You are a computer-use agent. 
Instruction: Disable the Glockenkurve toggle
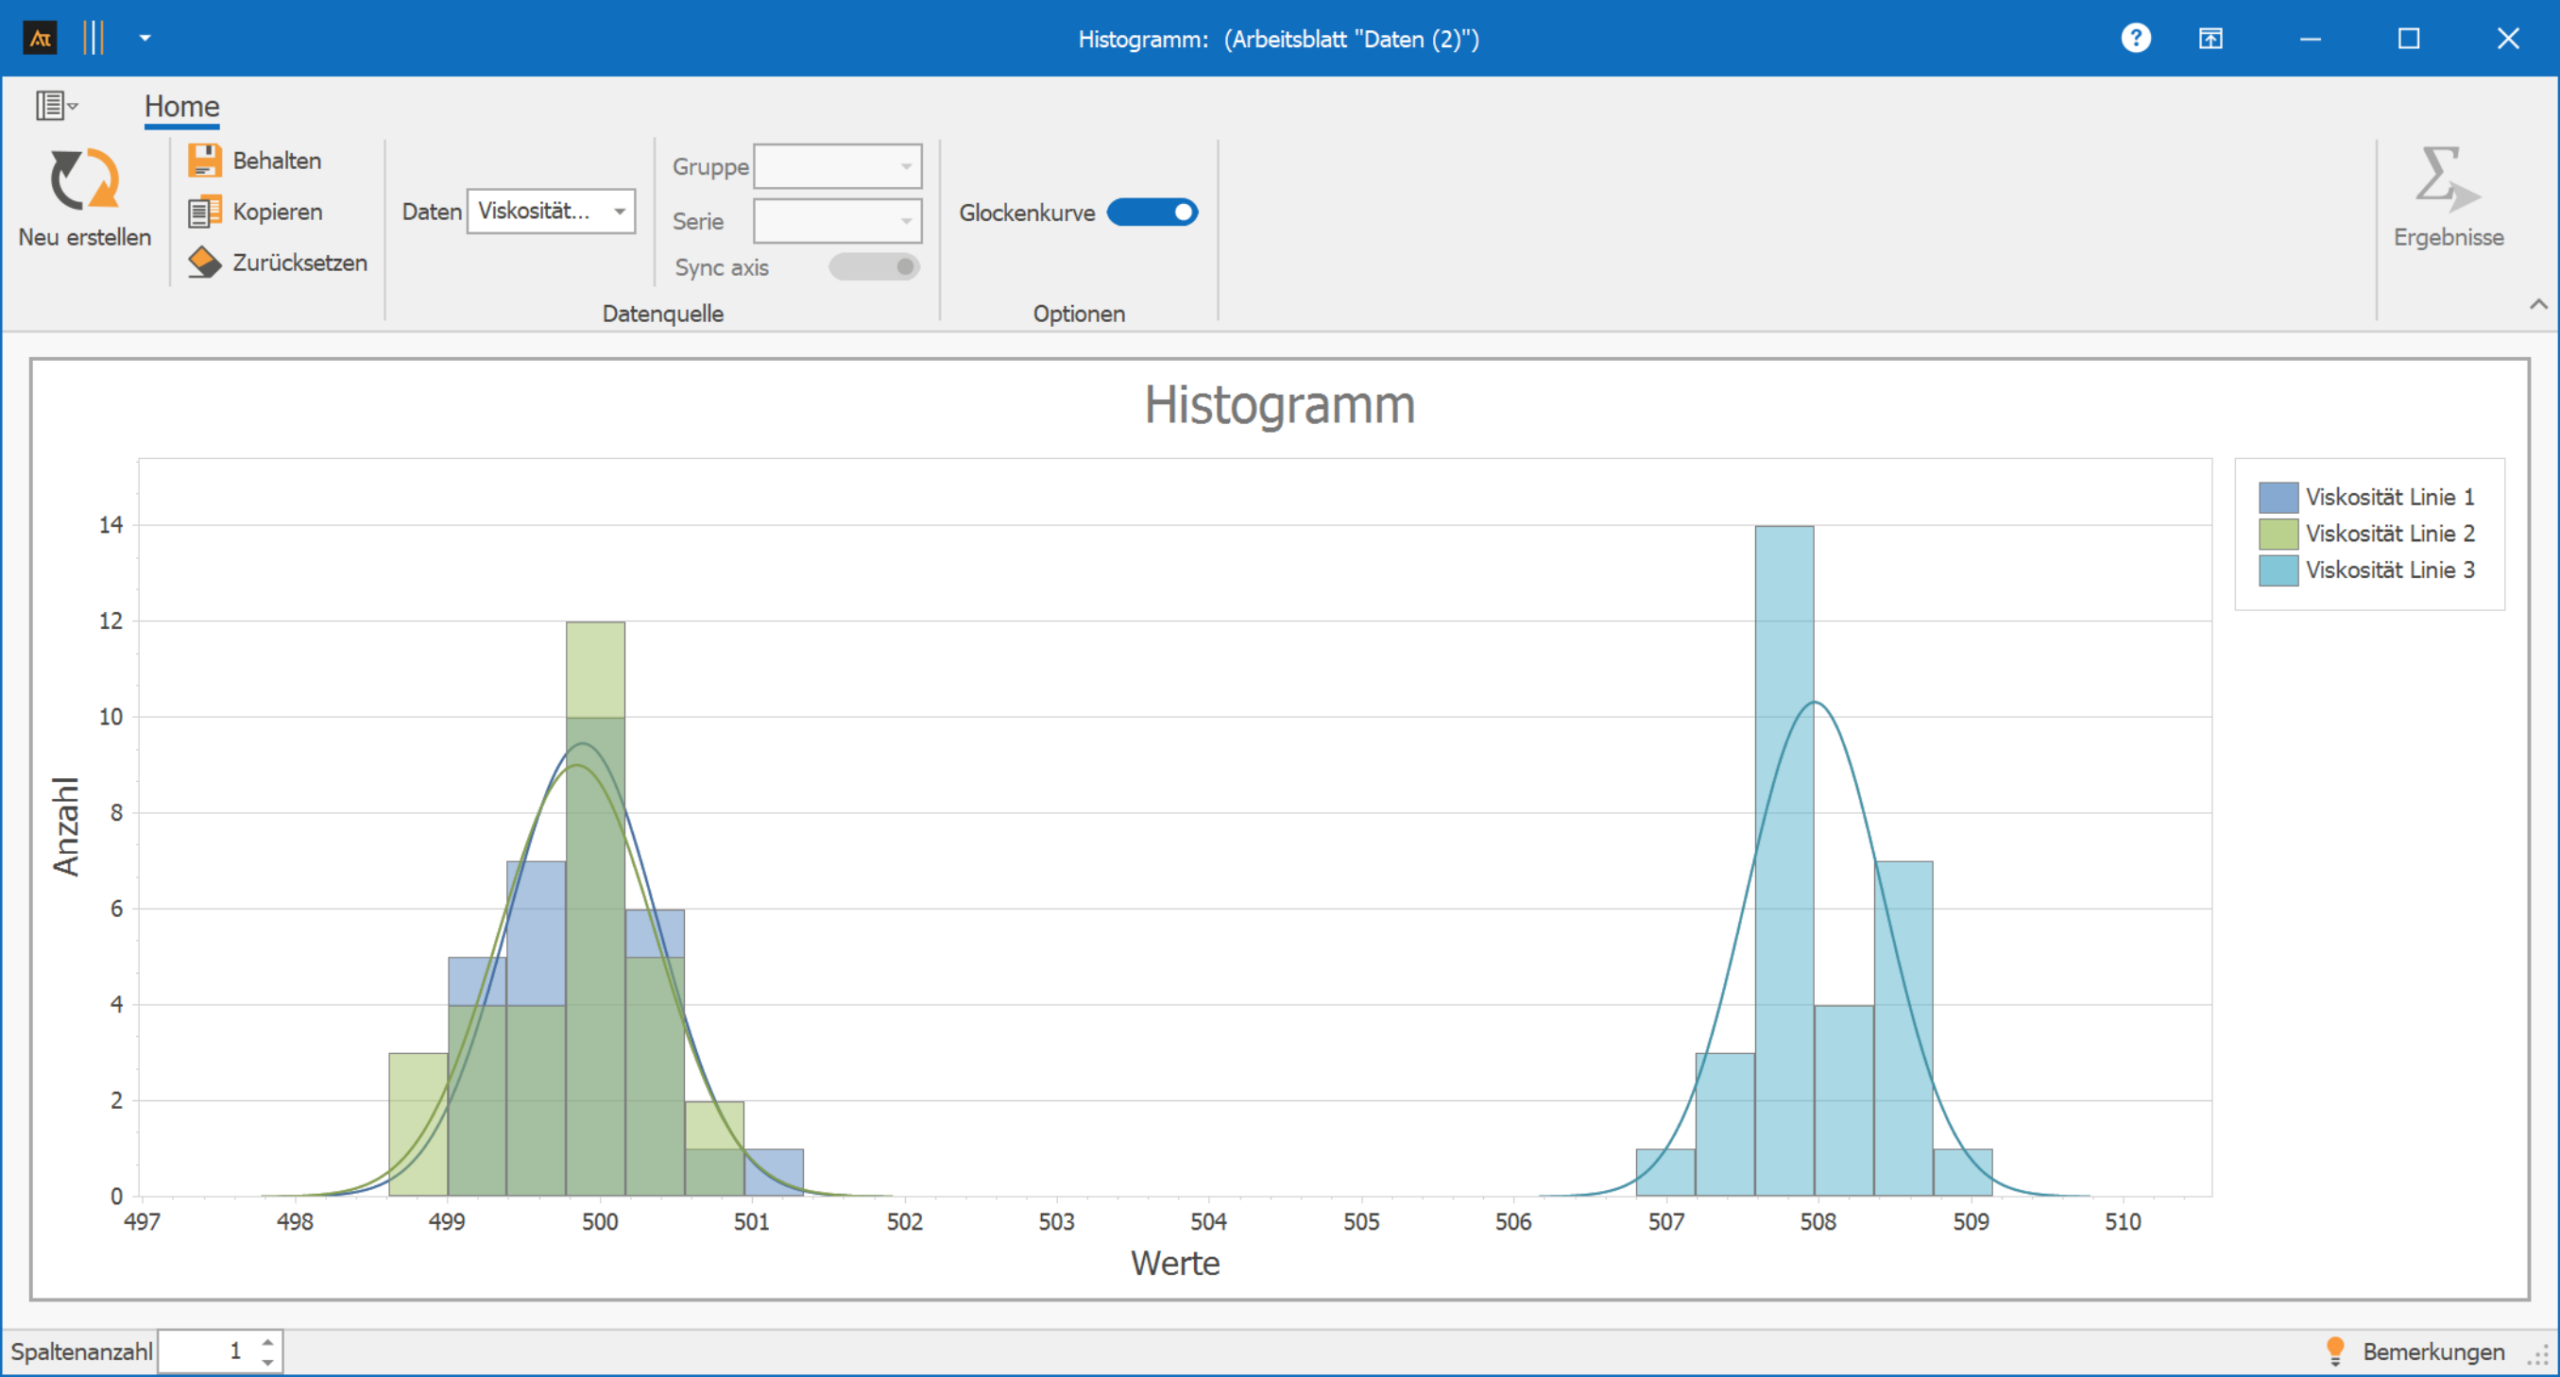(x=1152, y=212)
